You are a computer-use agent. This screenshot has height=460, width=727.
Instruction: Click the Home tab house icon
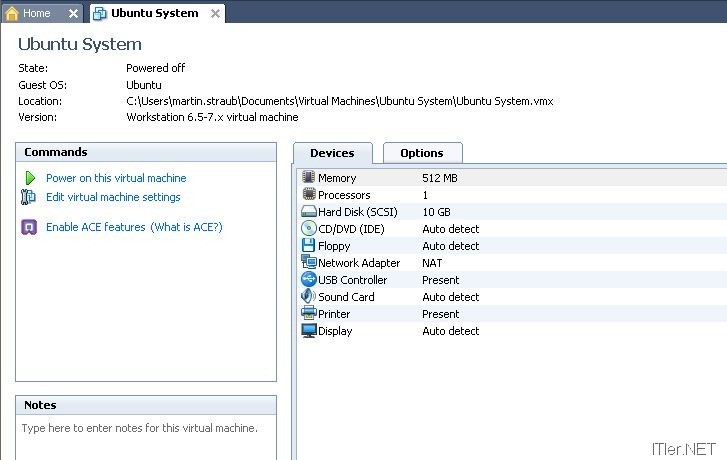coord(12,13)
